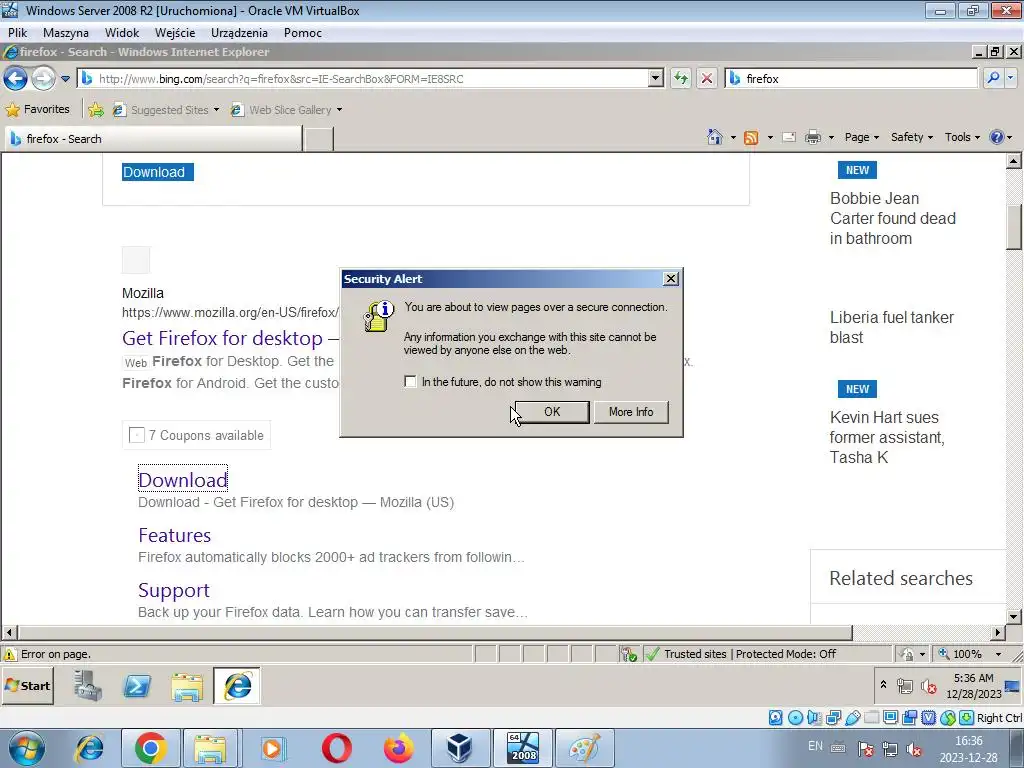Click the IE Back navigation arrow
The height and width of the screenshot is (768, 1024).
(x=15, y=78)
